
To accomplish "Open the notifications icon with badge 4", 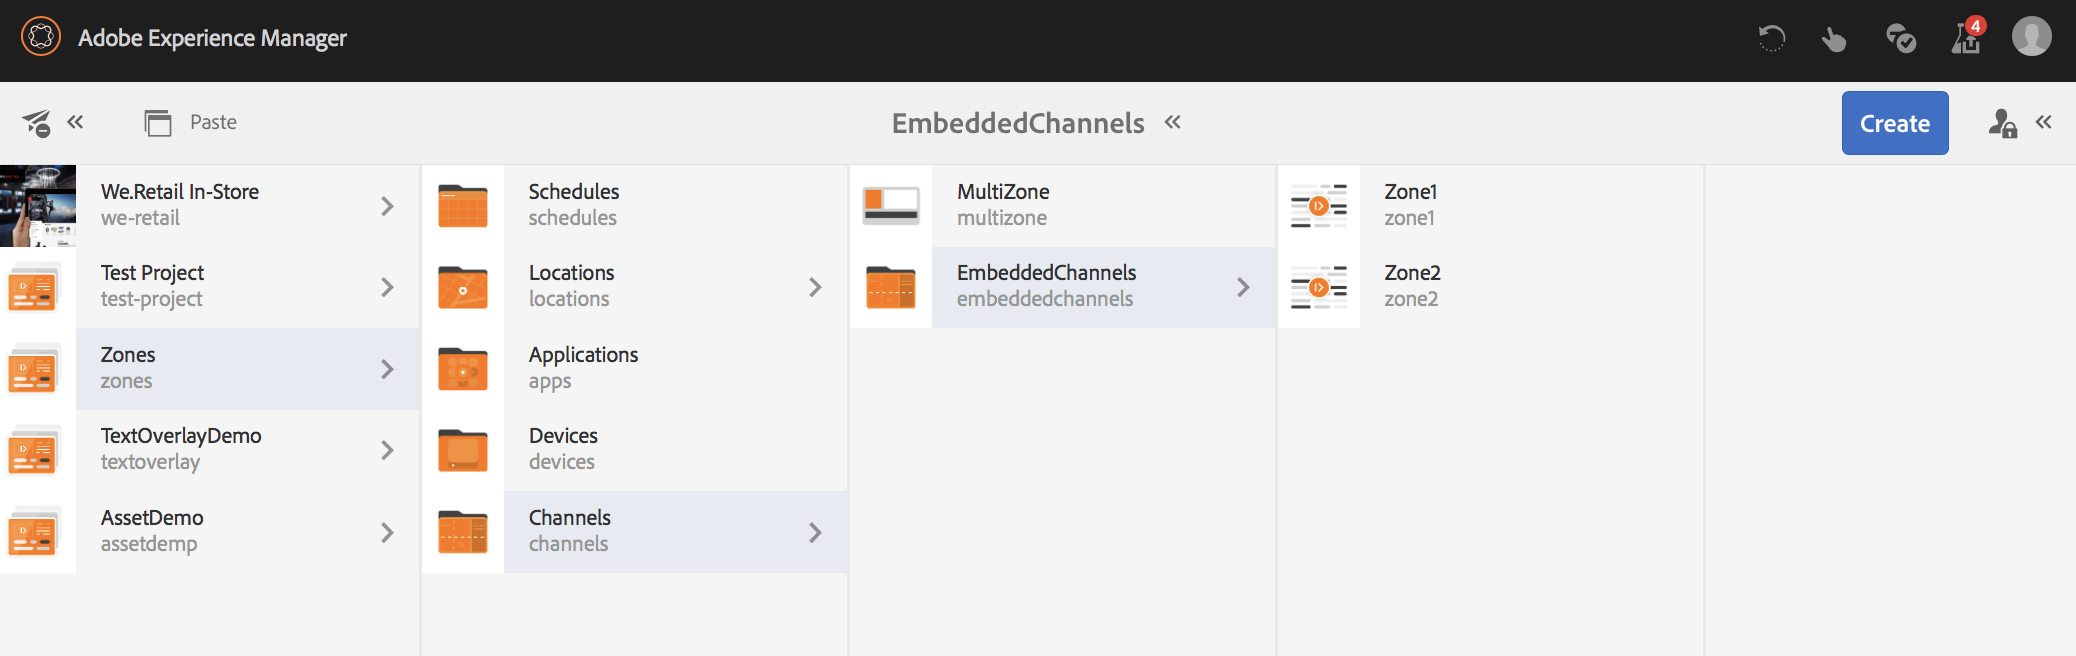I will click(1966, 38).
